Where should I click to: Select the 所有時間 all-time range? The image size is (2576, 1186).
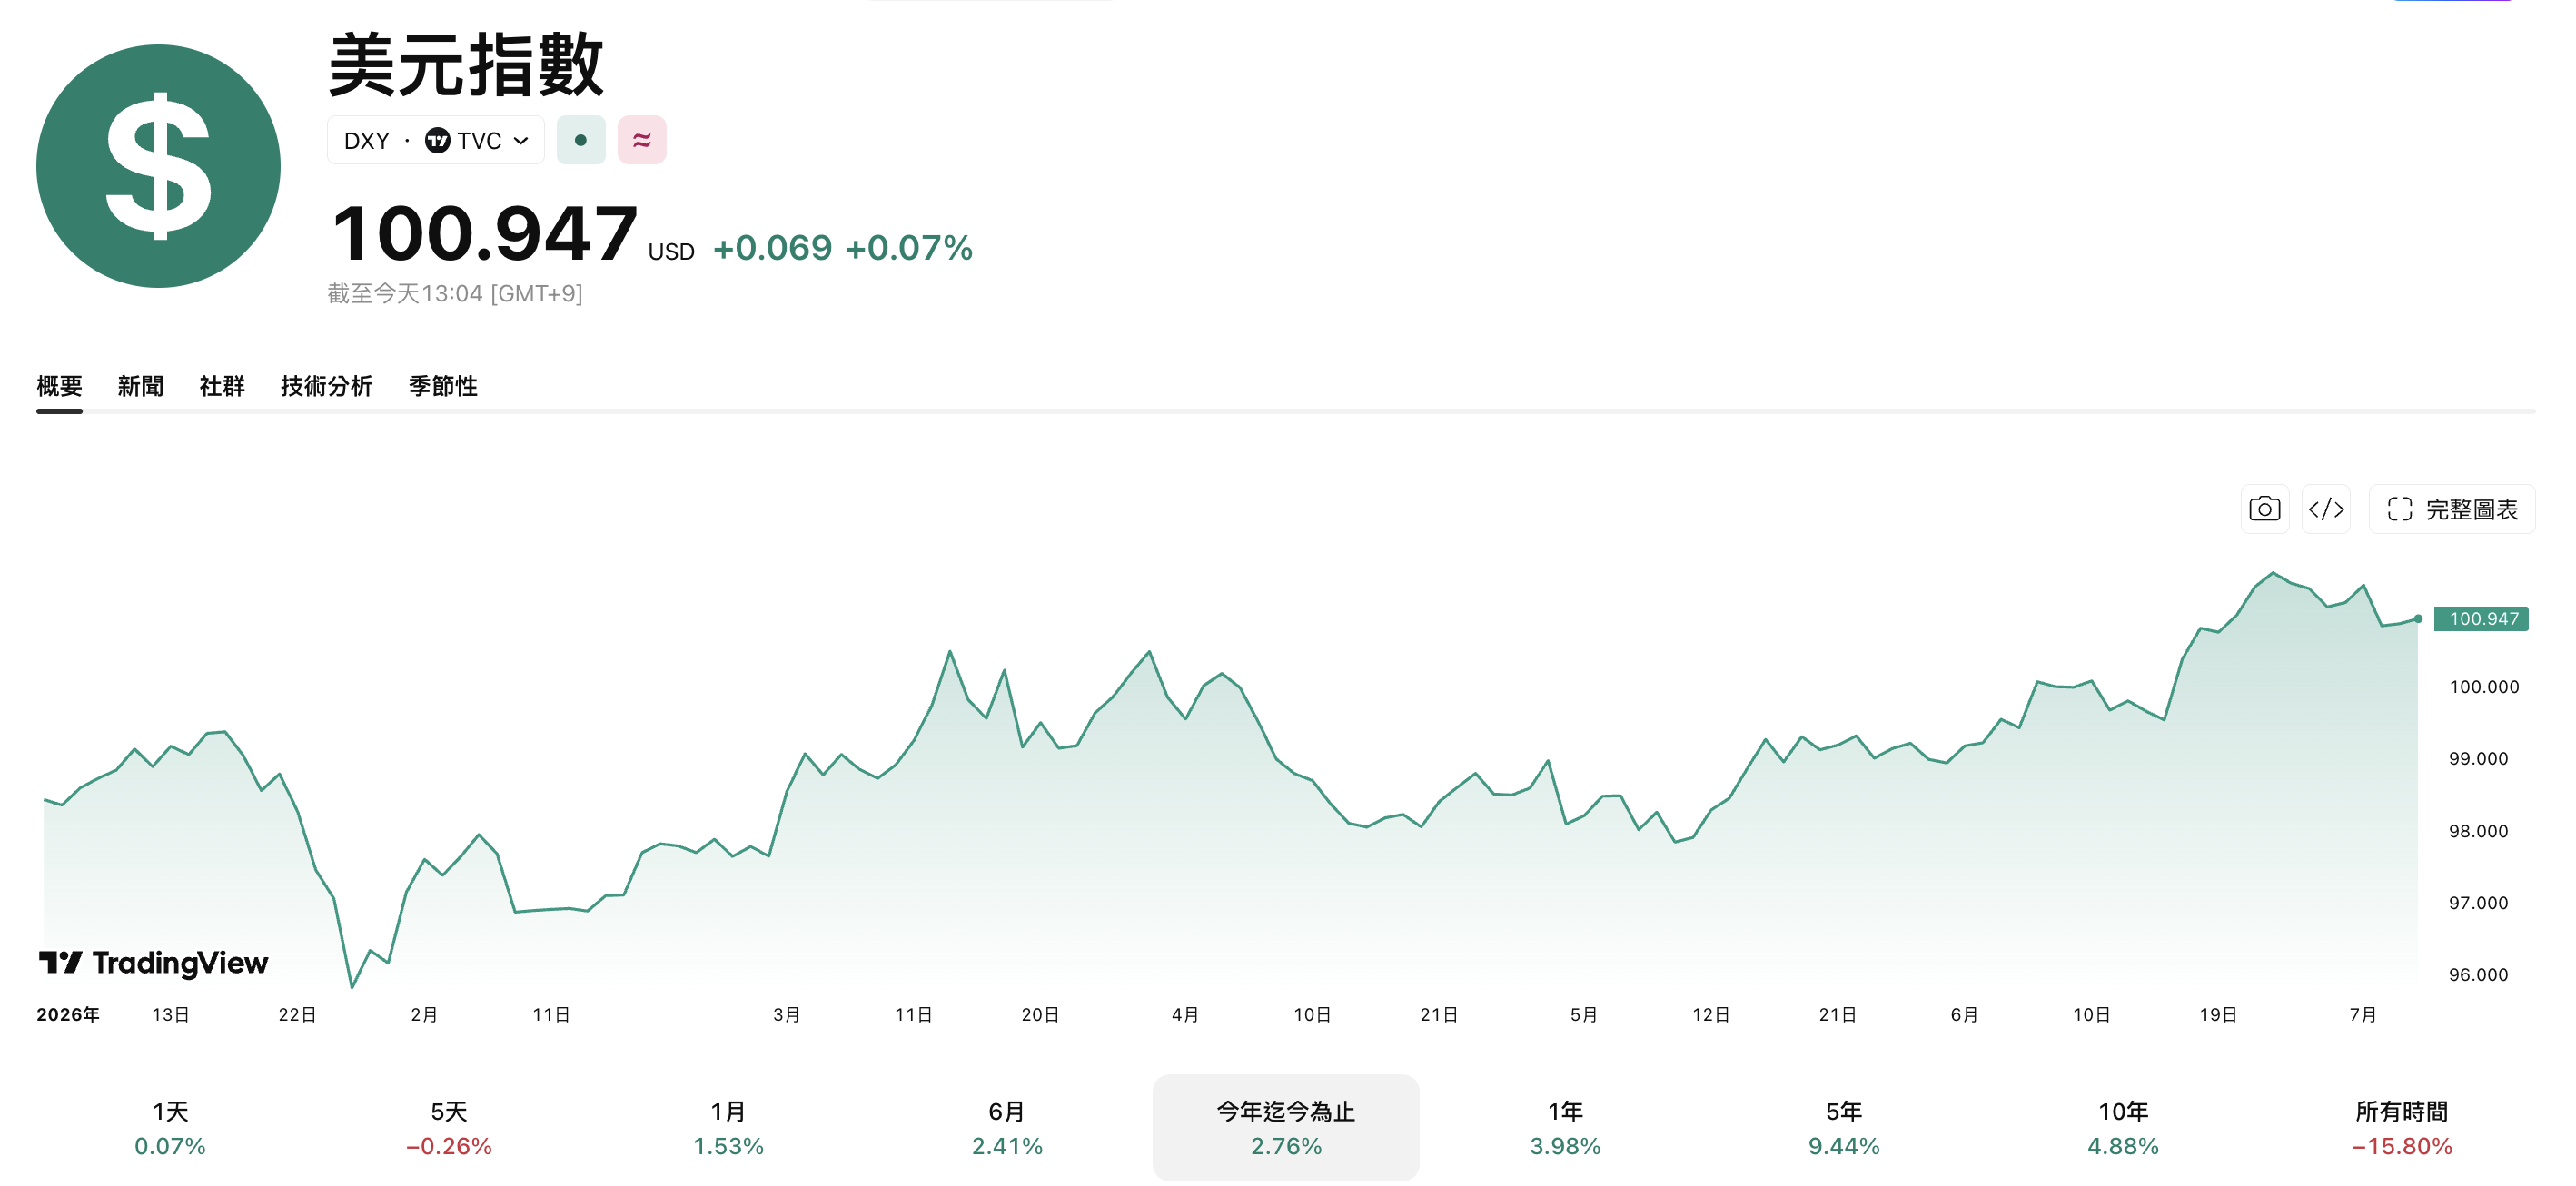[2402, 1128]
